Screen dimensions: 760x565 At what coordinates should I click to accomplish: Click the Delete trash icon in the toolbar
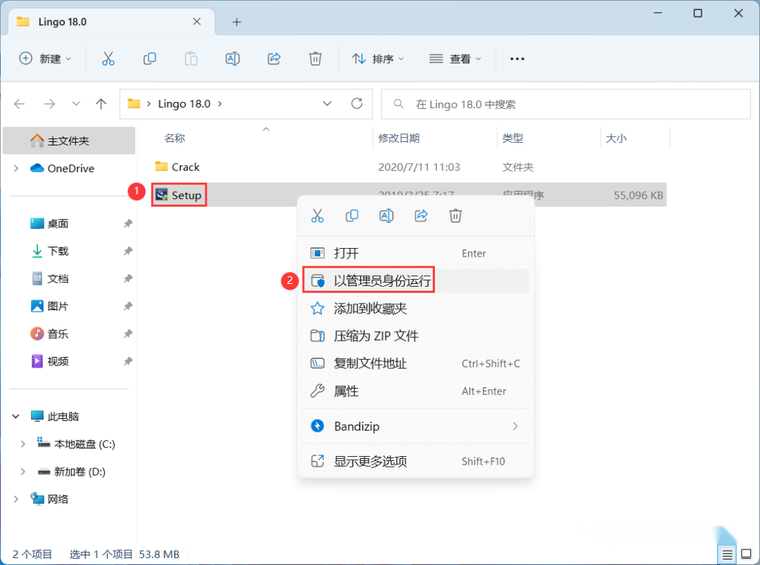click(315, 59)
